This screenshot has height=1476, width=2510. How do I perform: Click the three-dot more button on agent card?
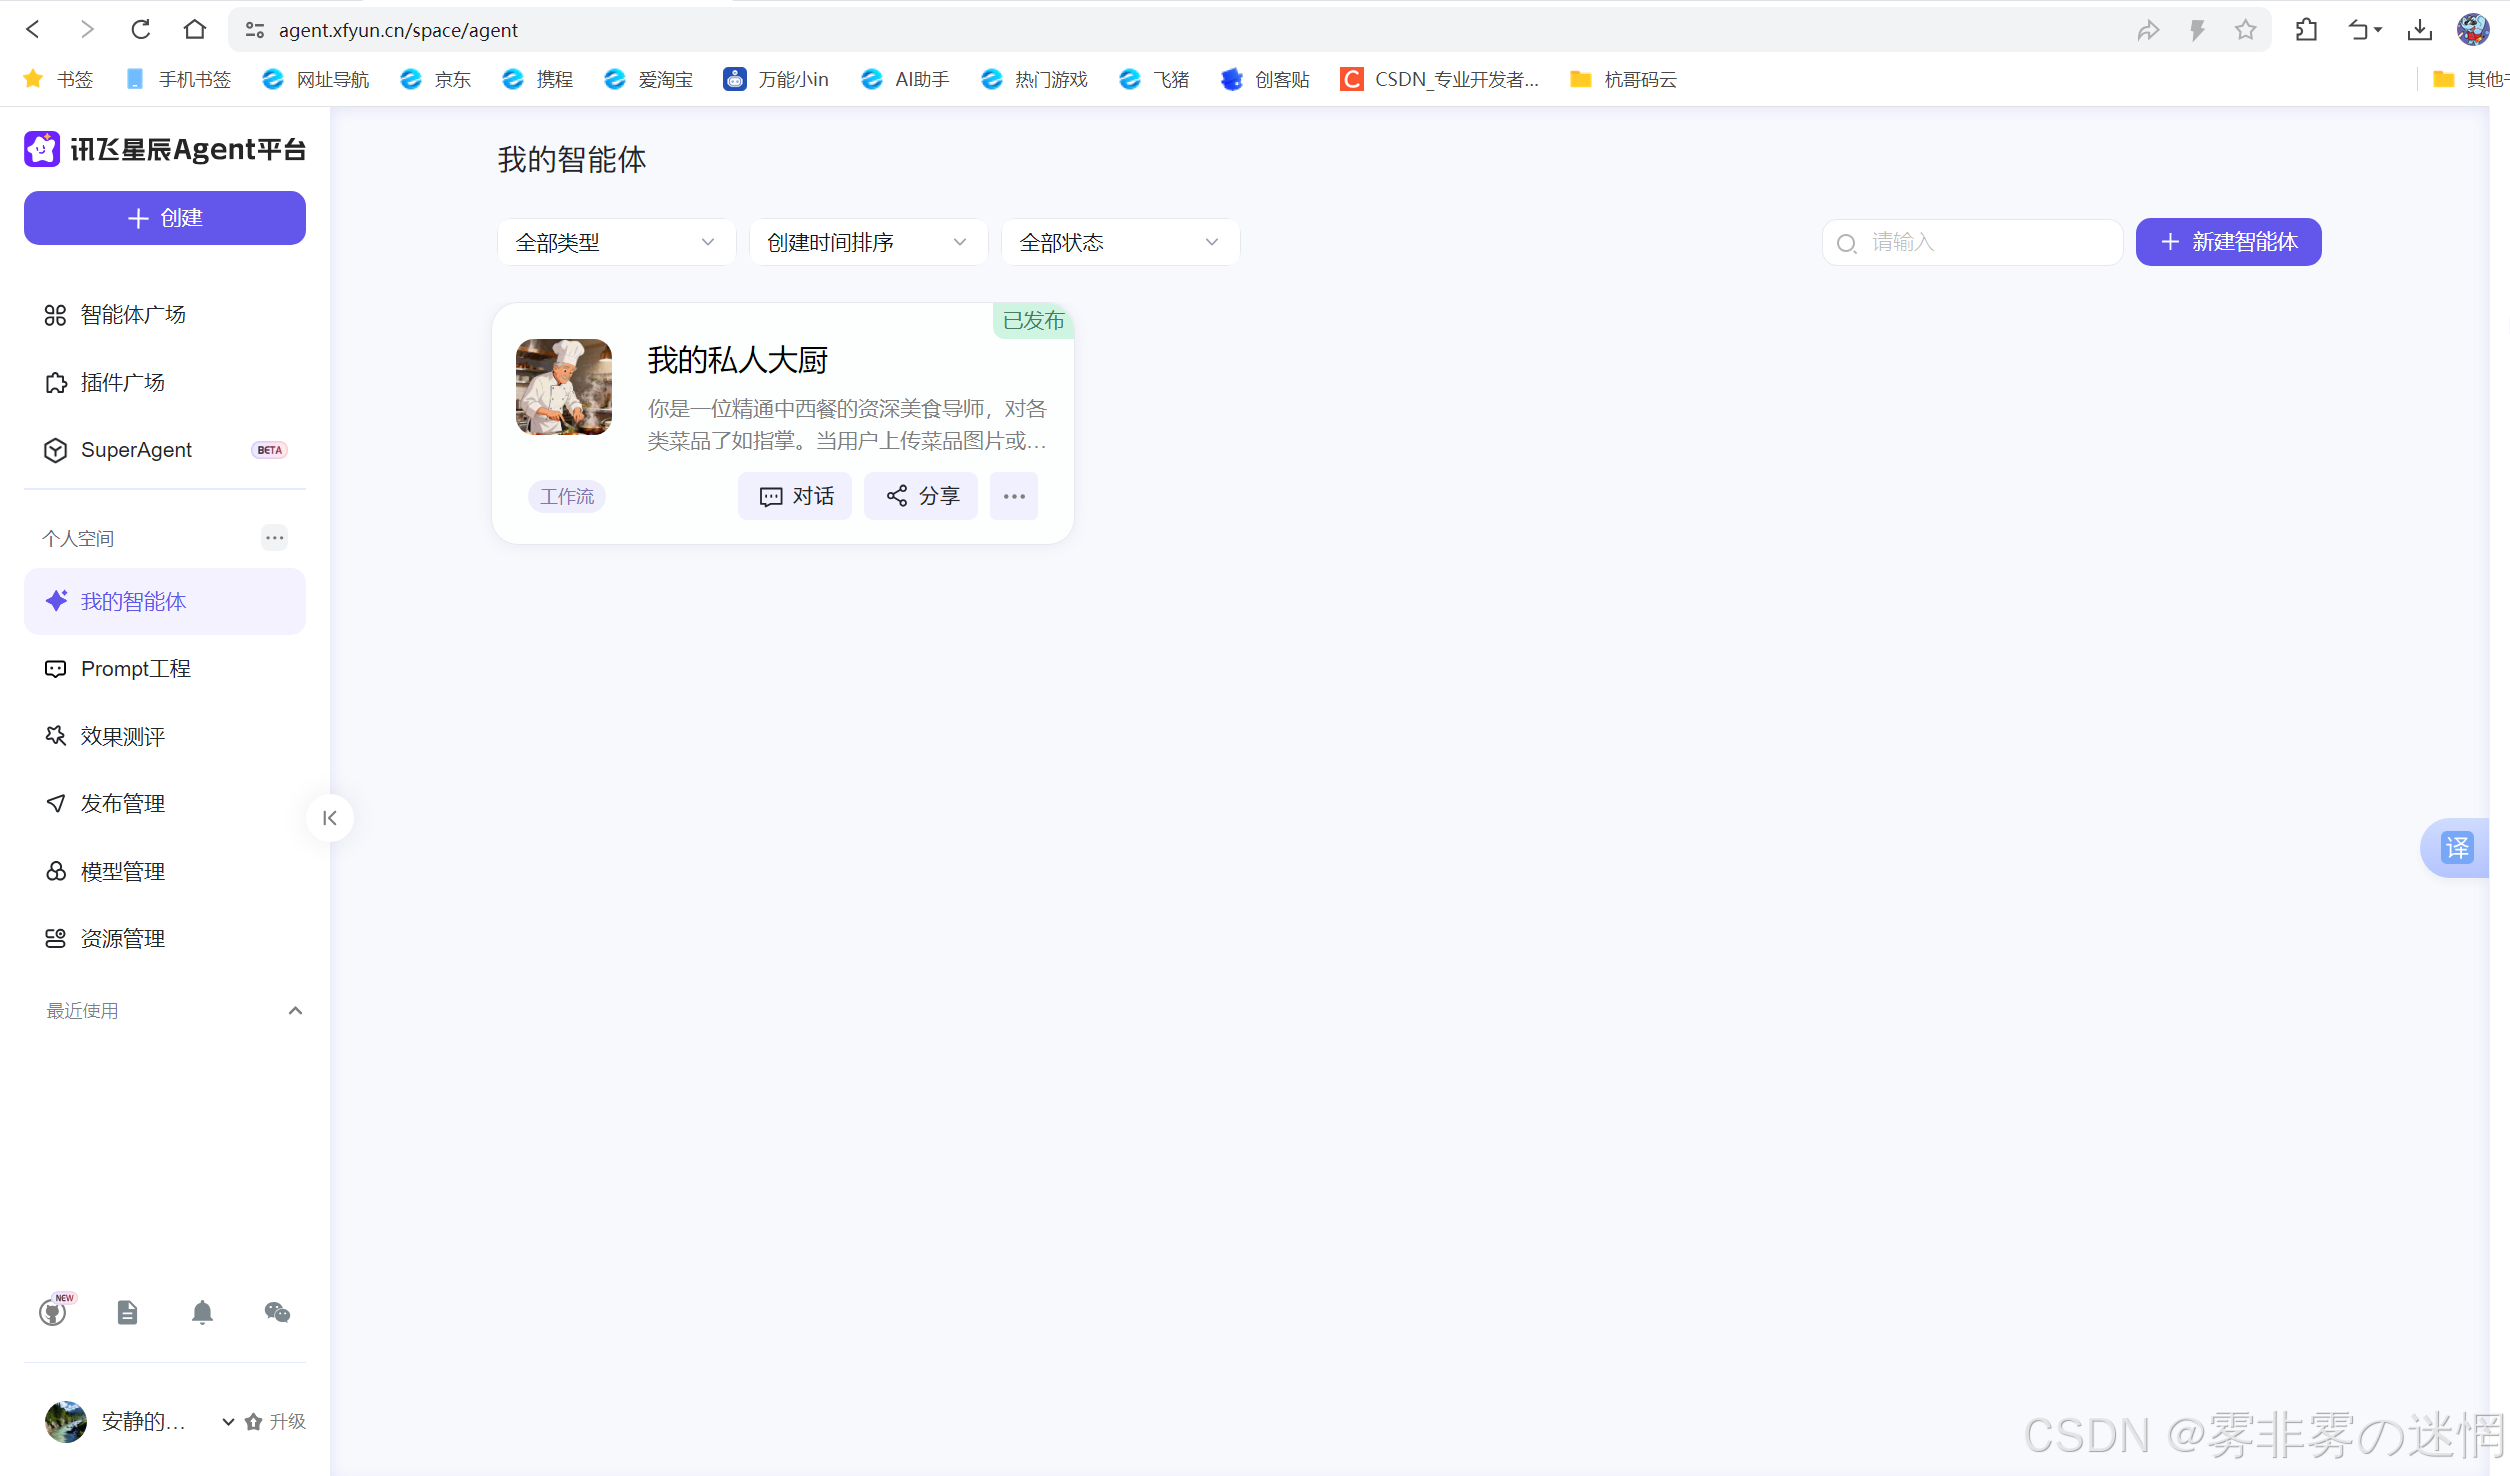(x=1014, y=496)
